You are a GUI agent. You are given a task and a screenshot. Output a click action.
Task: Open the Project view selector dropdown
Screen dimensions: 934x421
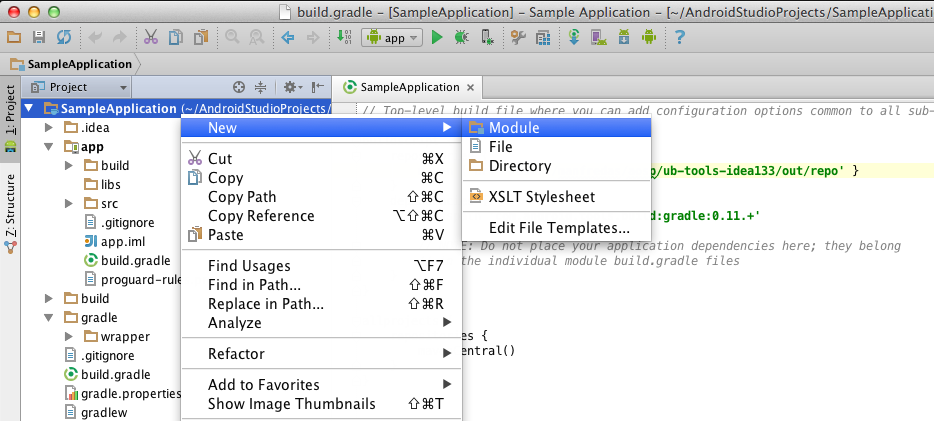click(x=79, y=88)
